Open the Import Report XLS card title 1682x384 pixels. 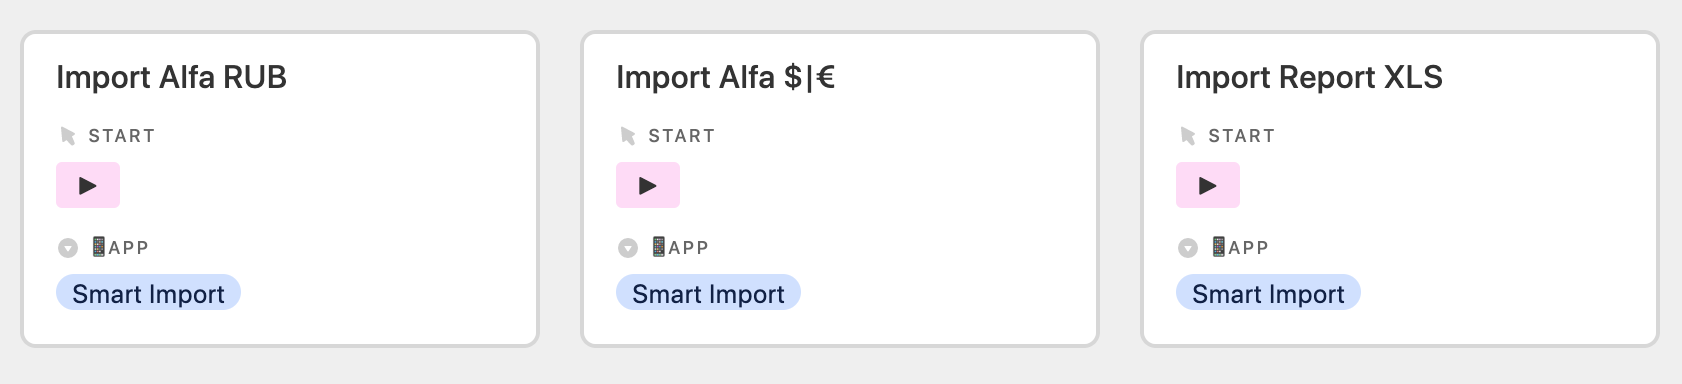(1309, 77)
